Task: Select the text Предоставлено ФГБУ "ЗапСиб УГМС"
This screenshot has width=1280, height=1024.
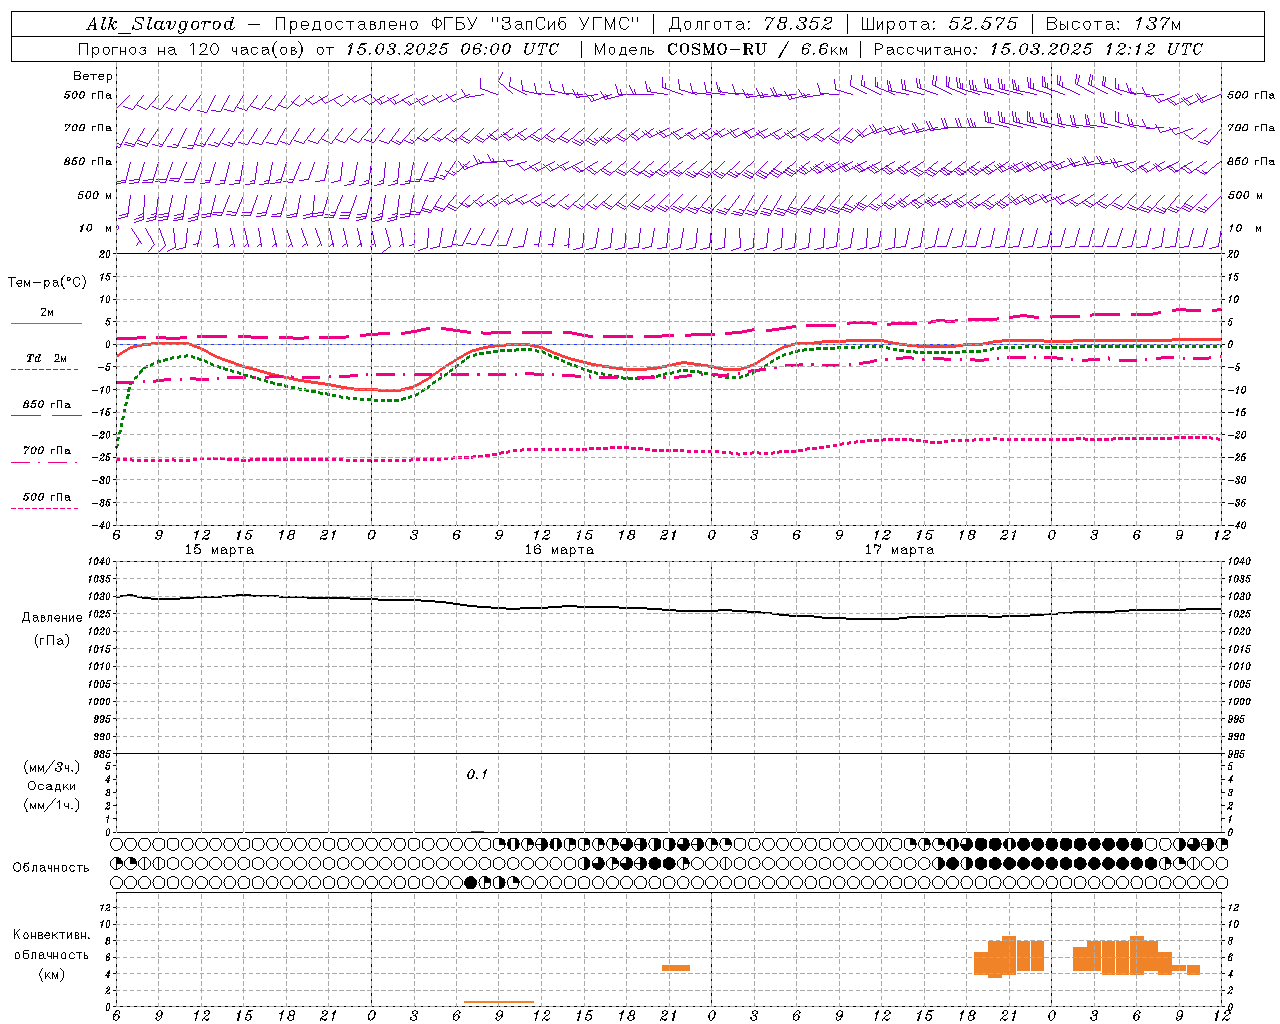Action: click(456, 24)
